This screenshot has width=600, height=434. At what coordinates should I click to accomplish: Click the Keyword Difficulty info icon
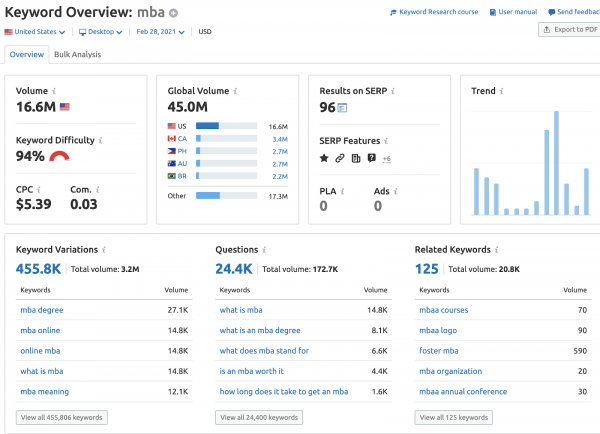(x=100, y=140)
